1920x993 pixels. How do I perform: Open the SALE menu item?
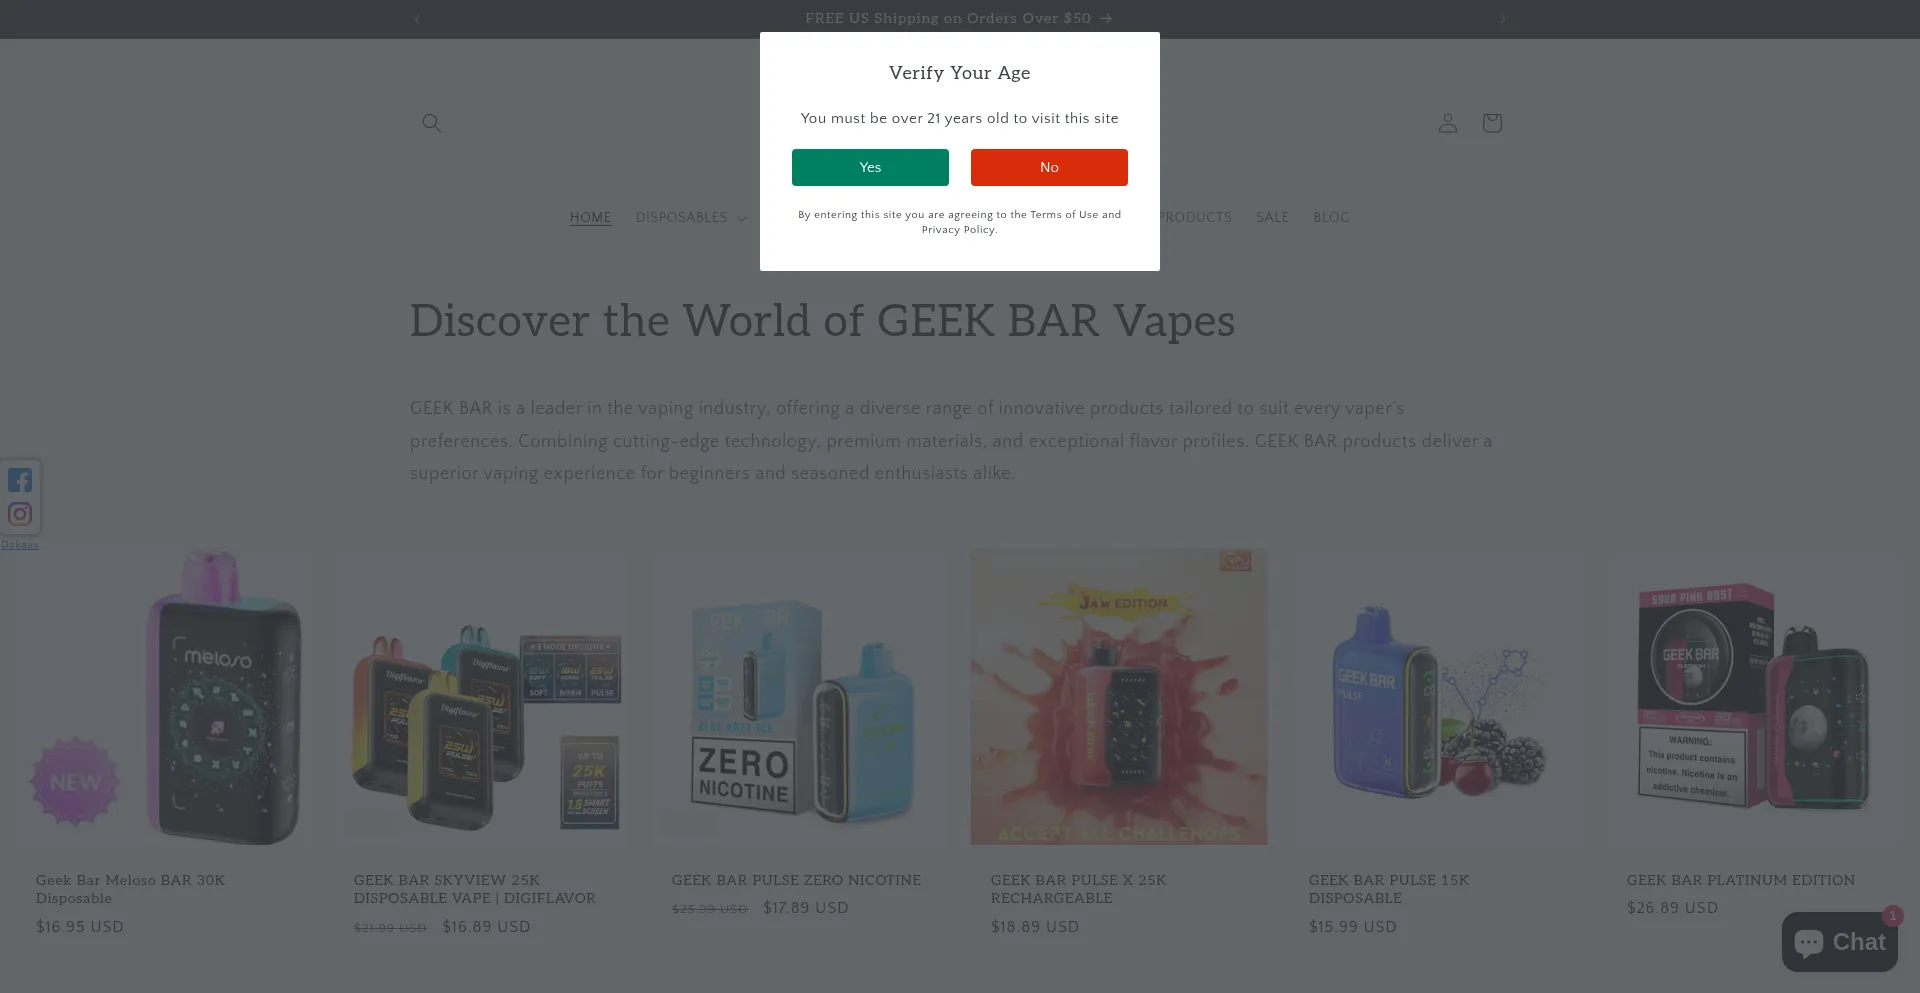(1272, 218)
